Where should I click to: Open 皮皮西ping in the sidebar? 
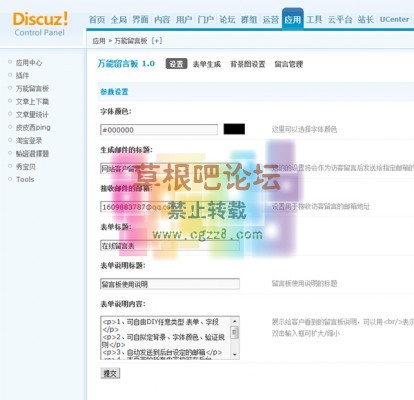(x=33, y=127)
